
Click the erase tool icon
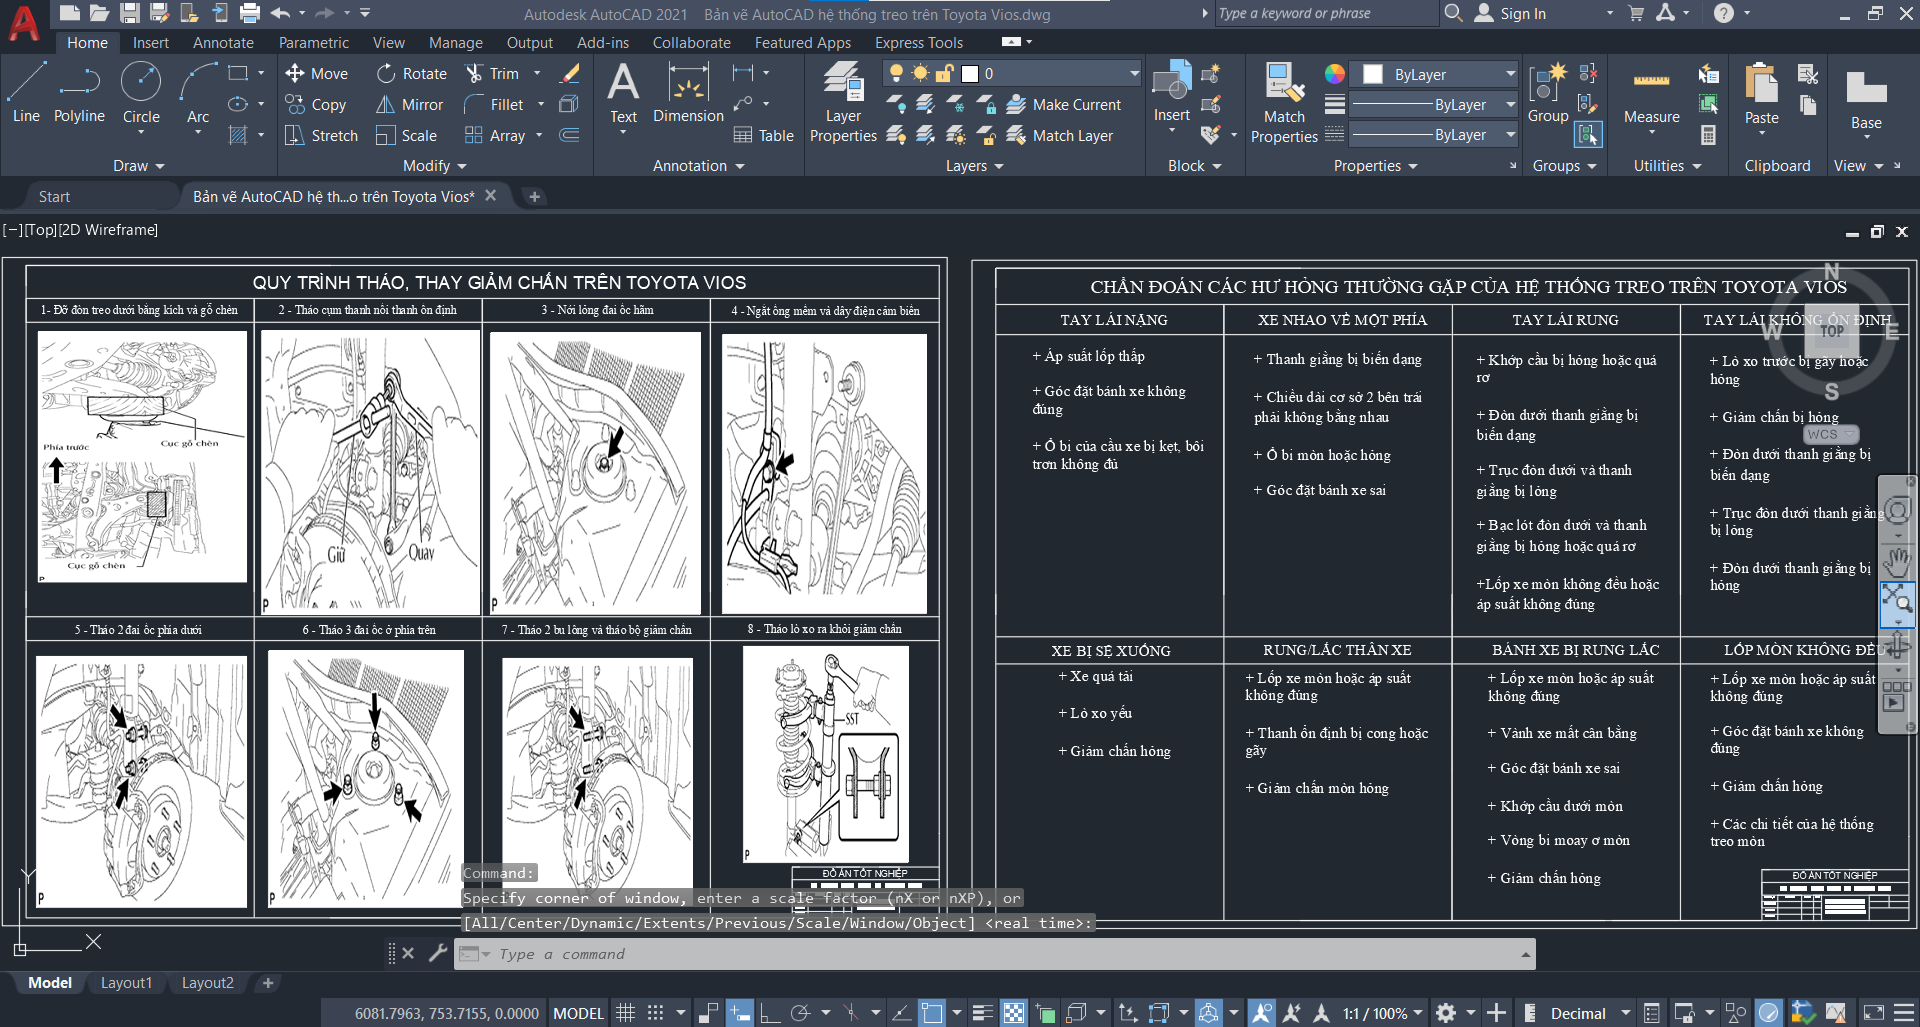coord(570,73)
